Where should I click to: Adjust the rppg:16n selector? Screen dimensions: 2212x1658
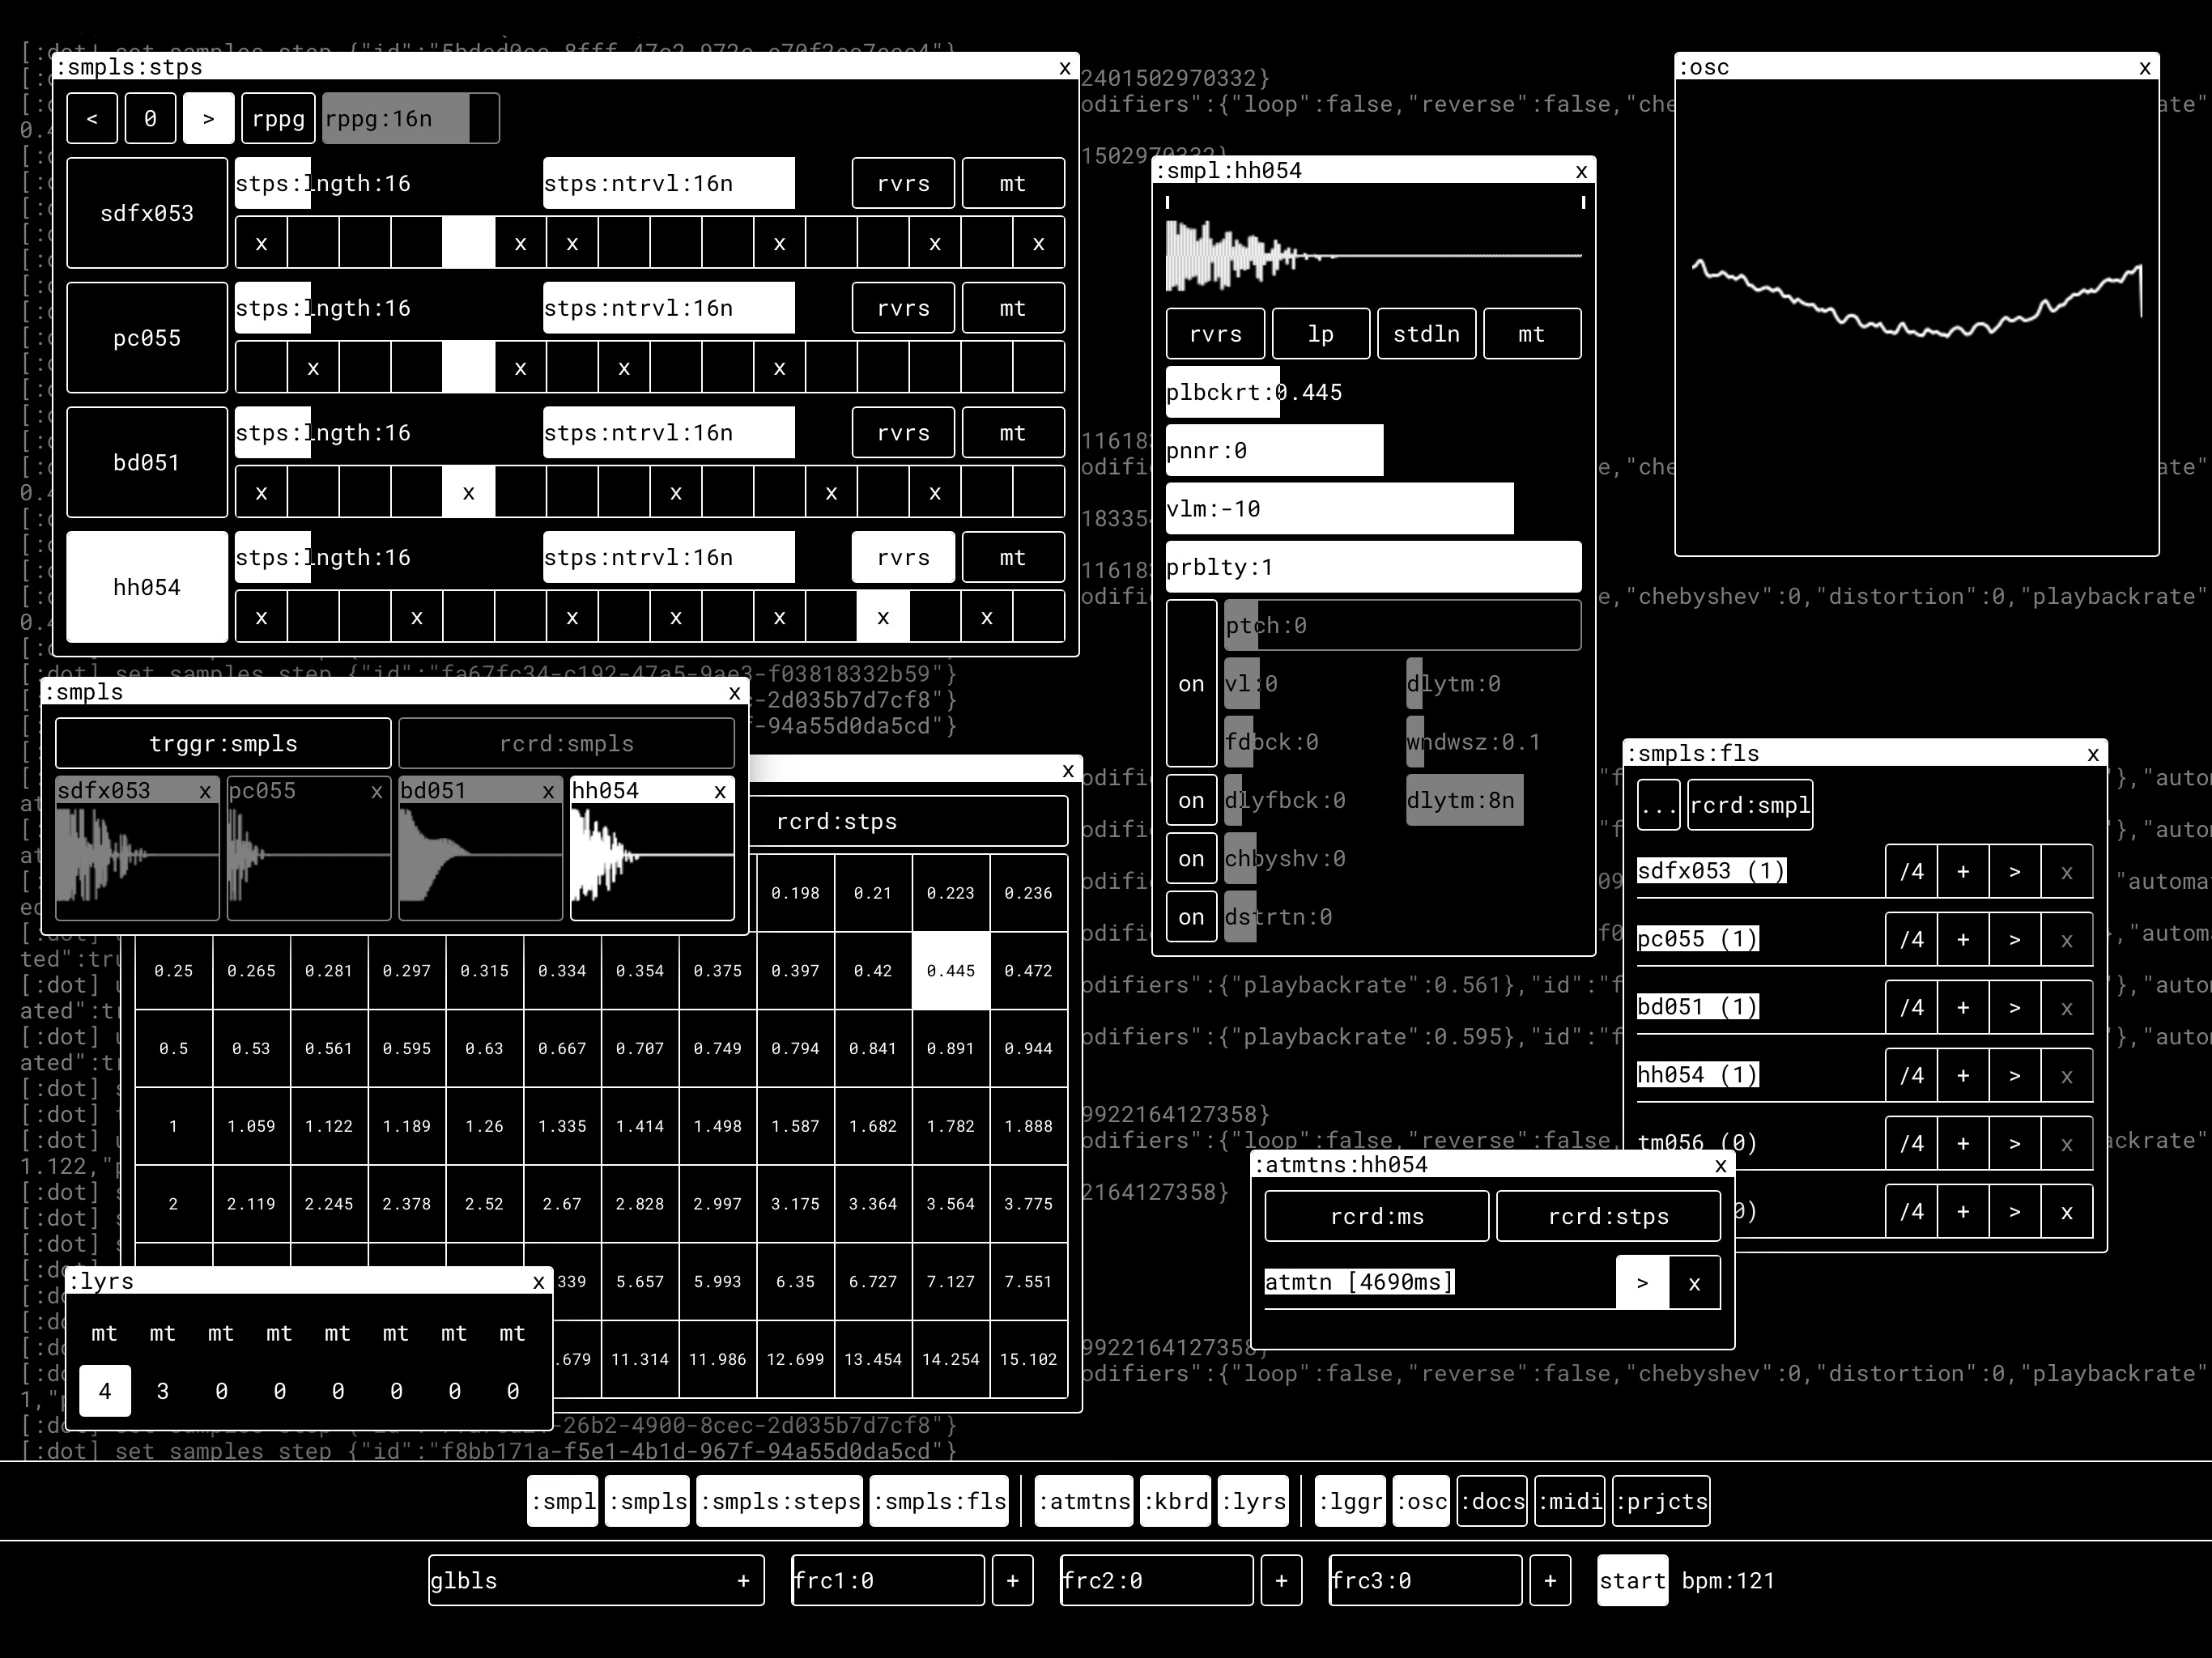(411, 119)
